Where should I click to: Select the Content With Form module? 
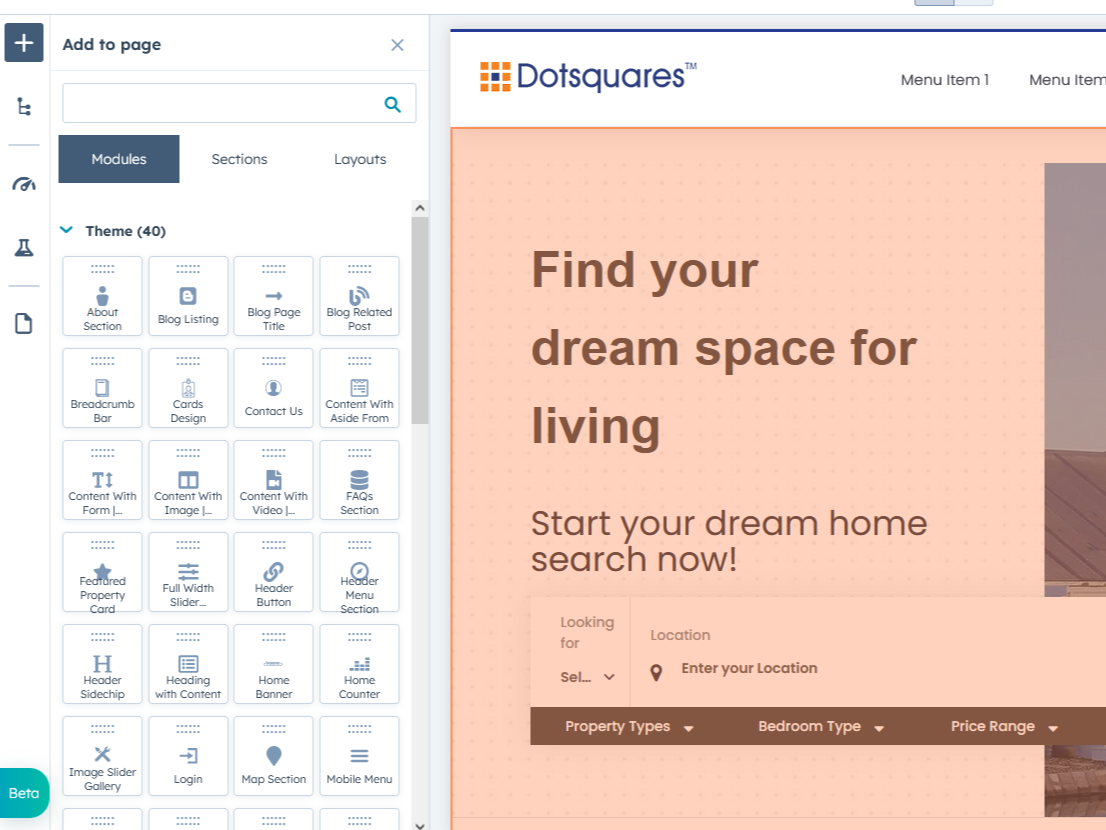click(x=102, y=480)
